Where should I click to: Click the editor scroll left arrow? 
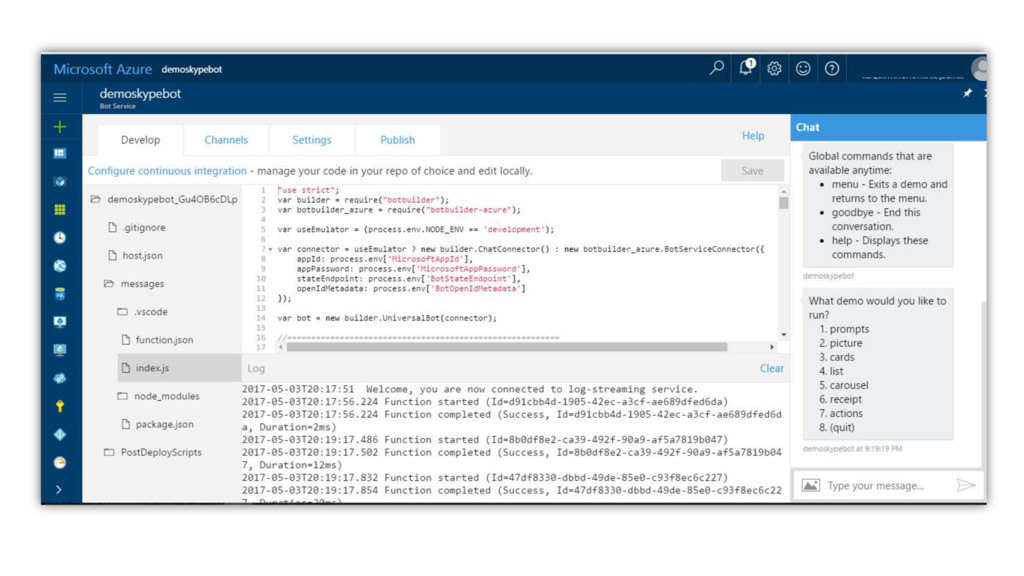[281, 347]
